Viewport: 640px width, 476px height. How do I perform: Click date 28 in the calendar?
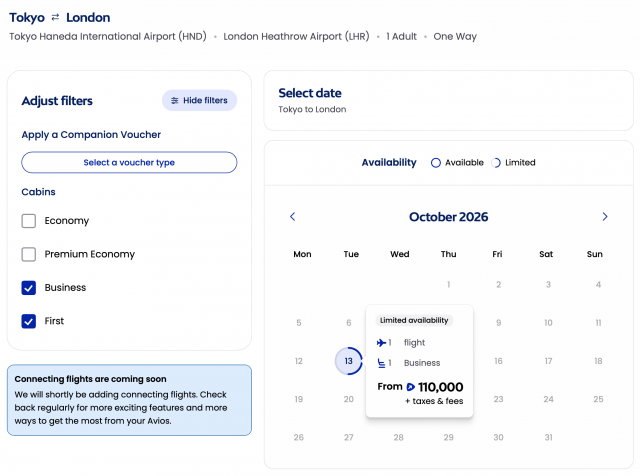[398, 438]
